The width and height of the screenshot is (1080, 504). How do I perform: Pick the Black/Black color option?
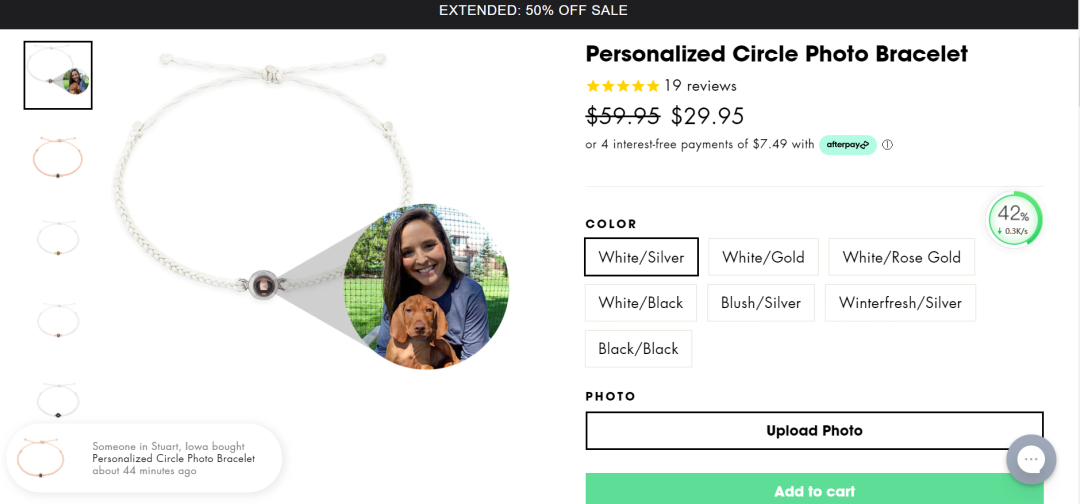tap(638, 349)
